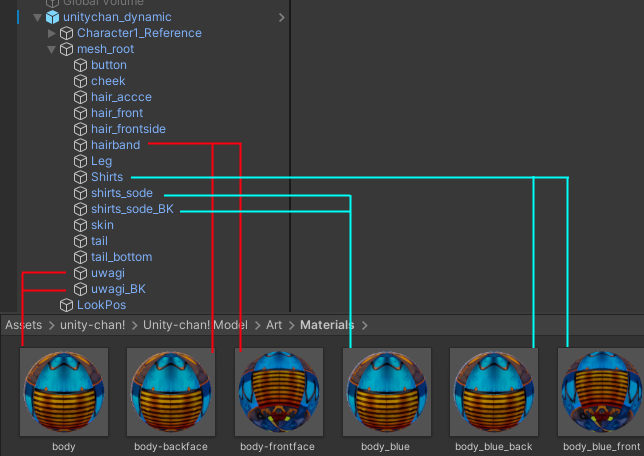This screenshot has height=456, width=644.
Task: Click the cube icon beside uwagi_BK
Action: click(x=80, y=290)
